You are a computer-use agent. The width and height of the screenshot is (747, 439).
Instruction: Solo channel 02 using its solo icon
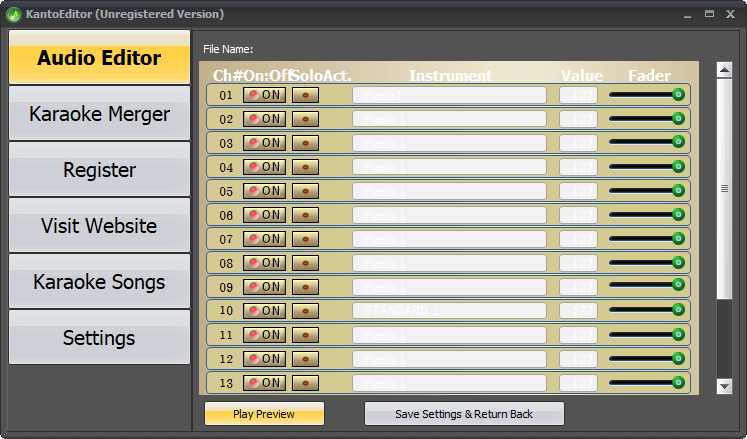(305, 119)
